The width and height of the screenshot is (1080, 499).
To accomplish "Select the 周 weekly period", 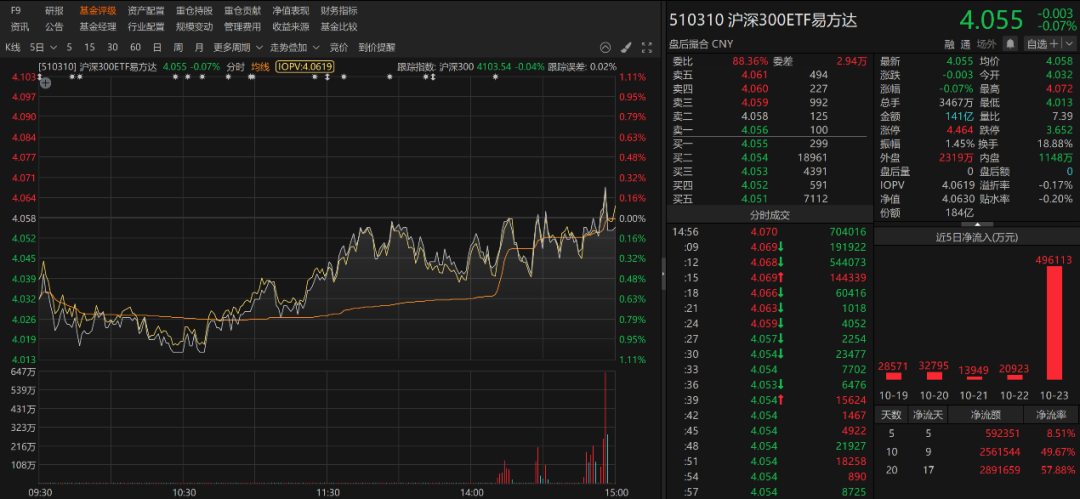I will tap(178, 48).
